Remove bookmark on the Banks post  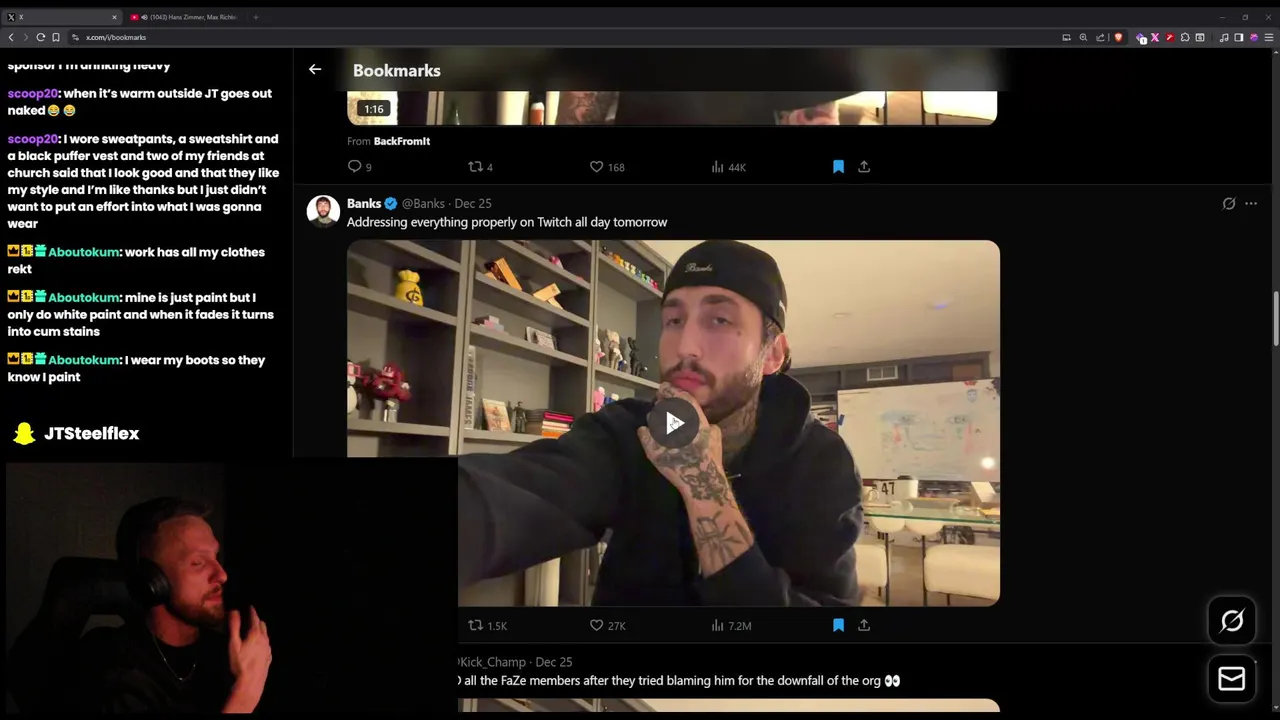838,625
